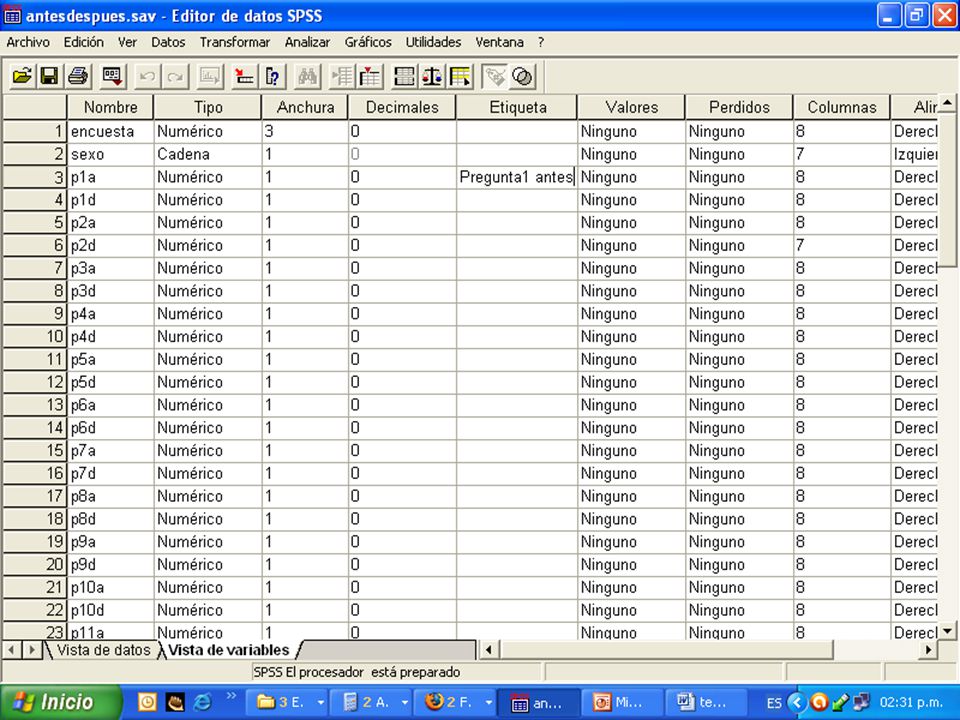Click the Perdidos column header
The height and width of the screenshot is (720, 960).
coord(739,107)
